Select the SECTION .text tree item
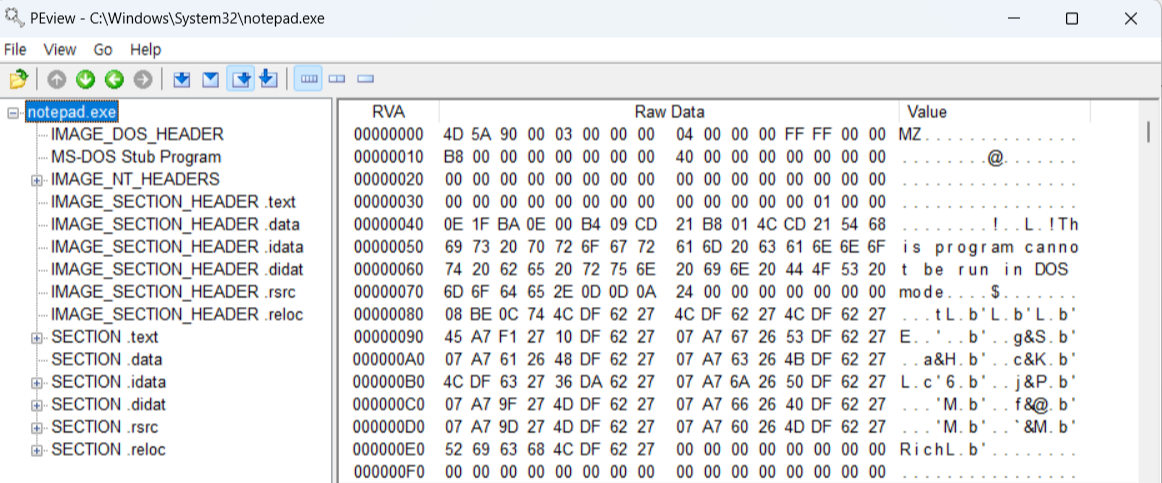Viewport: 1162px width, 483px height. coord(104,337)
